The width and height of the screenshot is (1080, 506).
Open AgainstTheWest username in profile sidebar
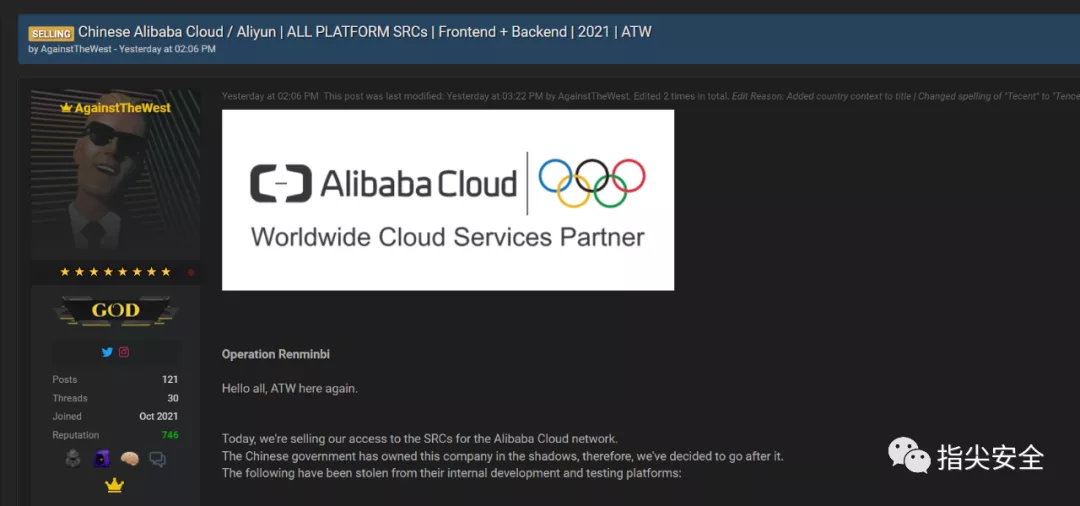point(123,108)
